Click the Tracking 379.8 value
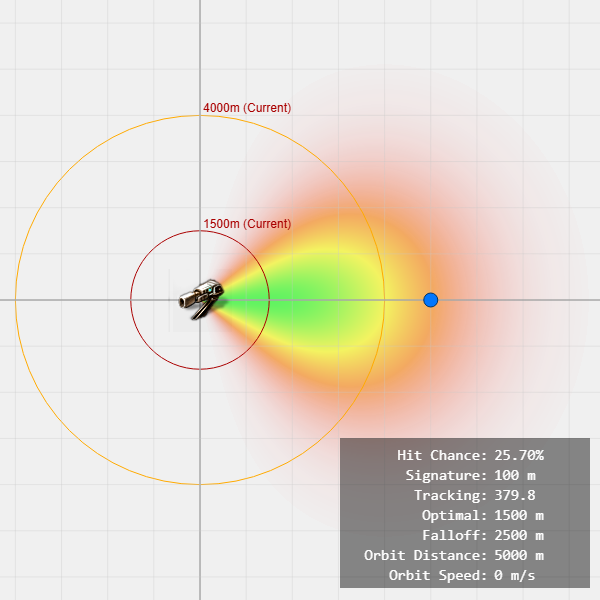This screenshot has width=600, height=600. 515,495
